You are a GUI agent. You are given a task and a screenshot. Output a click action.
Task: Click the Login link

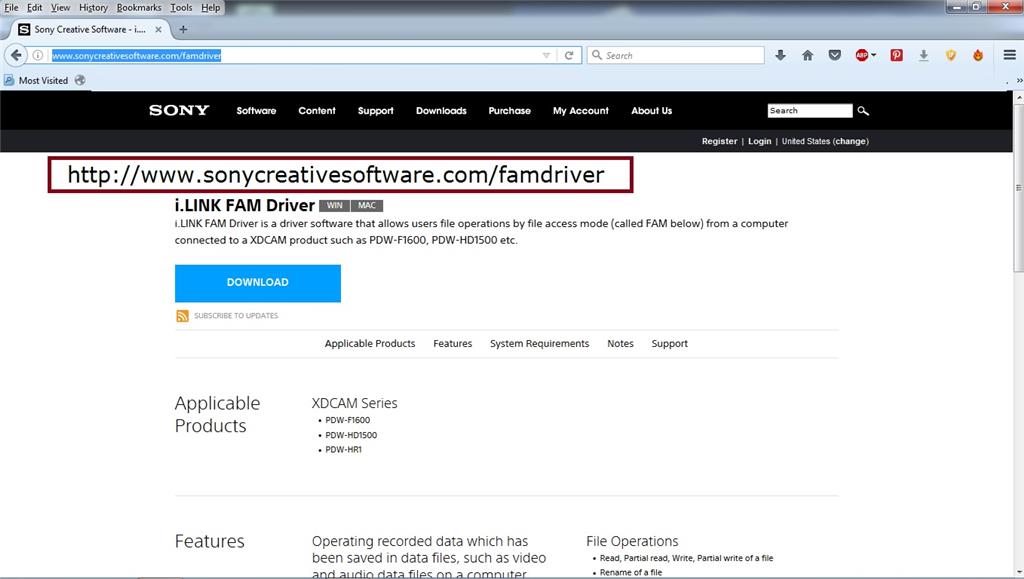pyautogui.click(x=760, y=141)
